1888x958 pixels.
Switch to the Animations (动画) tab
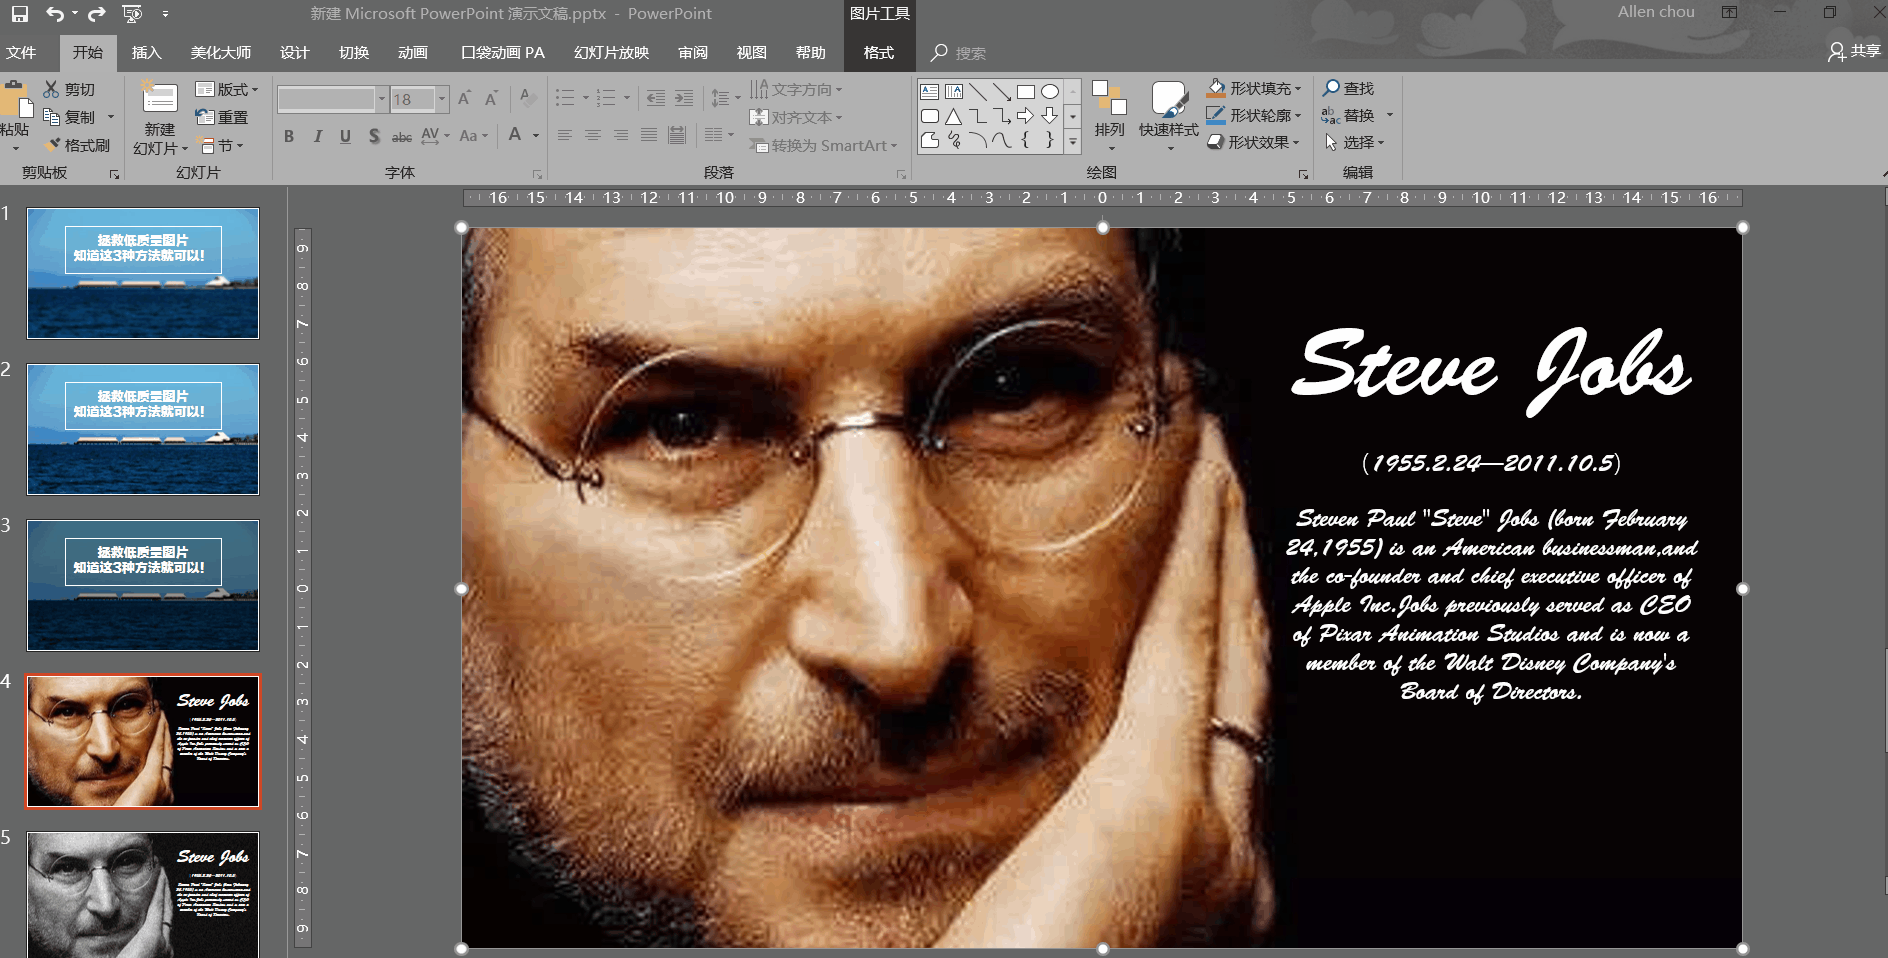coord(413,52)
